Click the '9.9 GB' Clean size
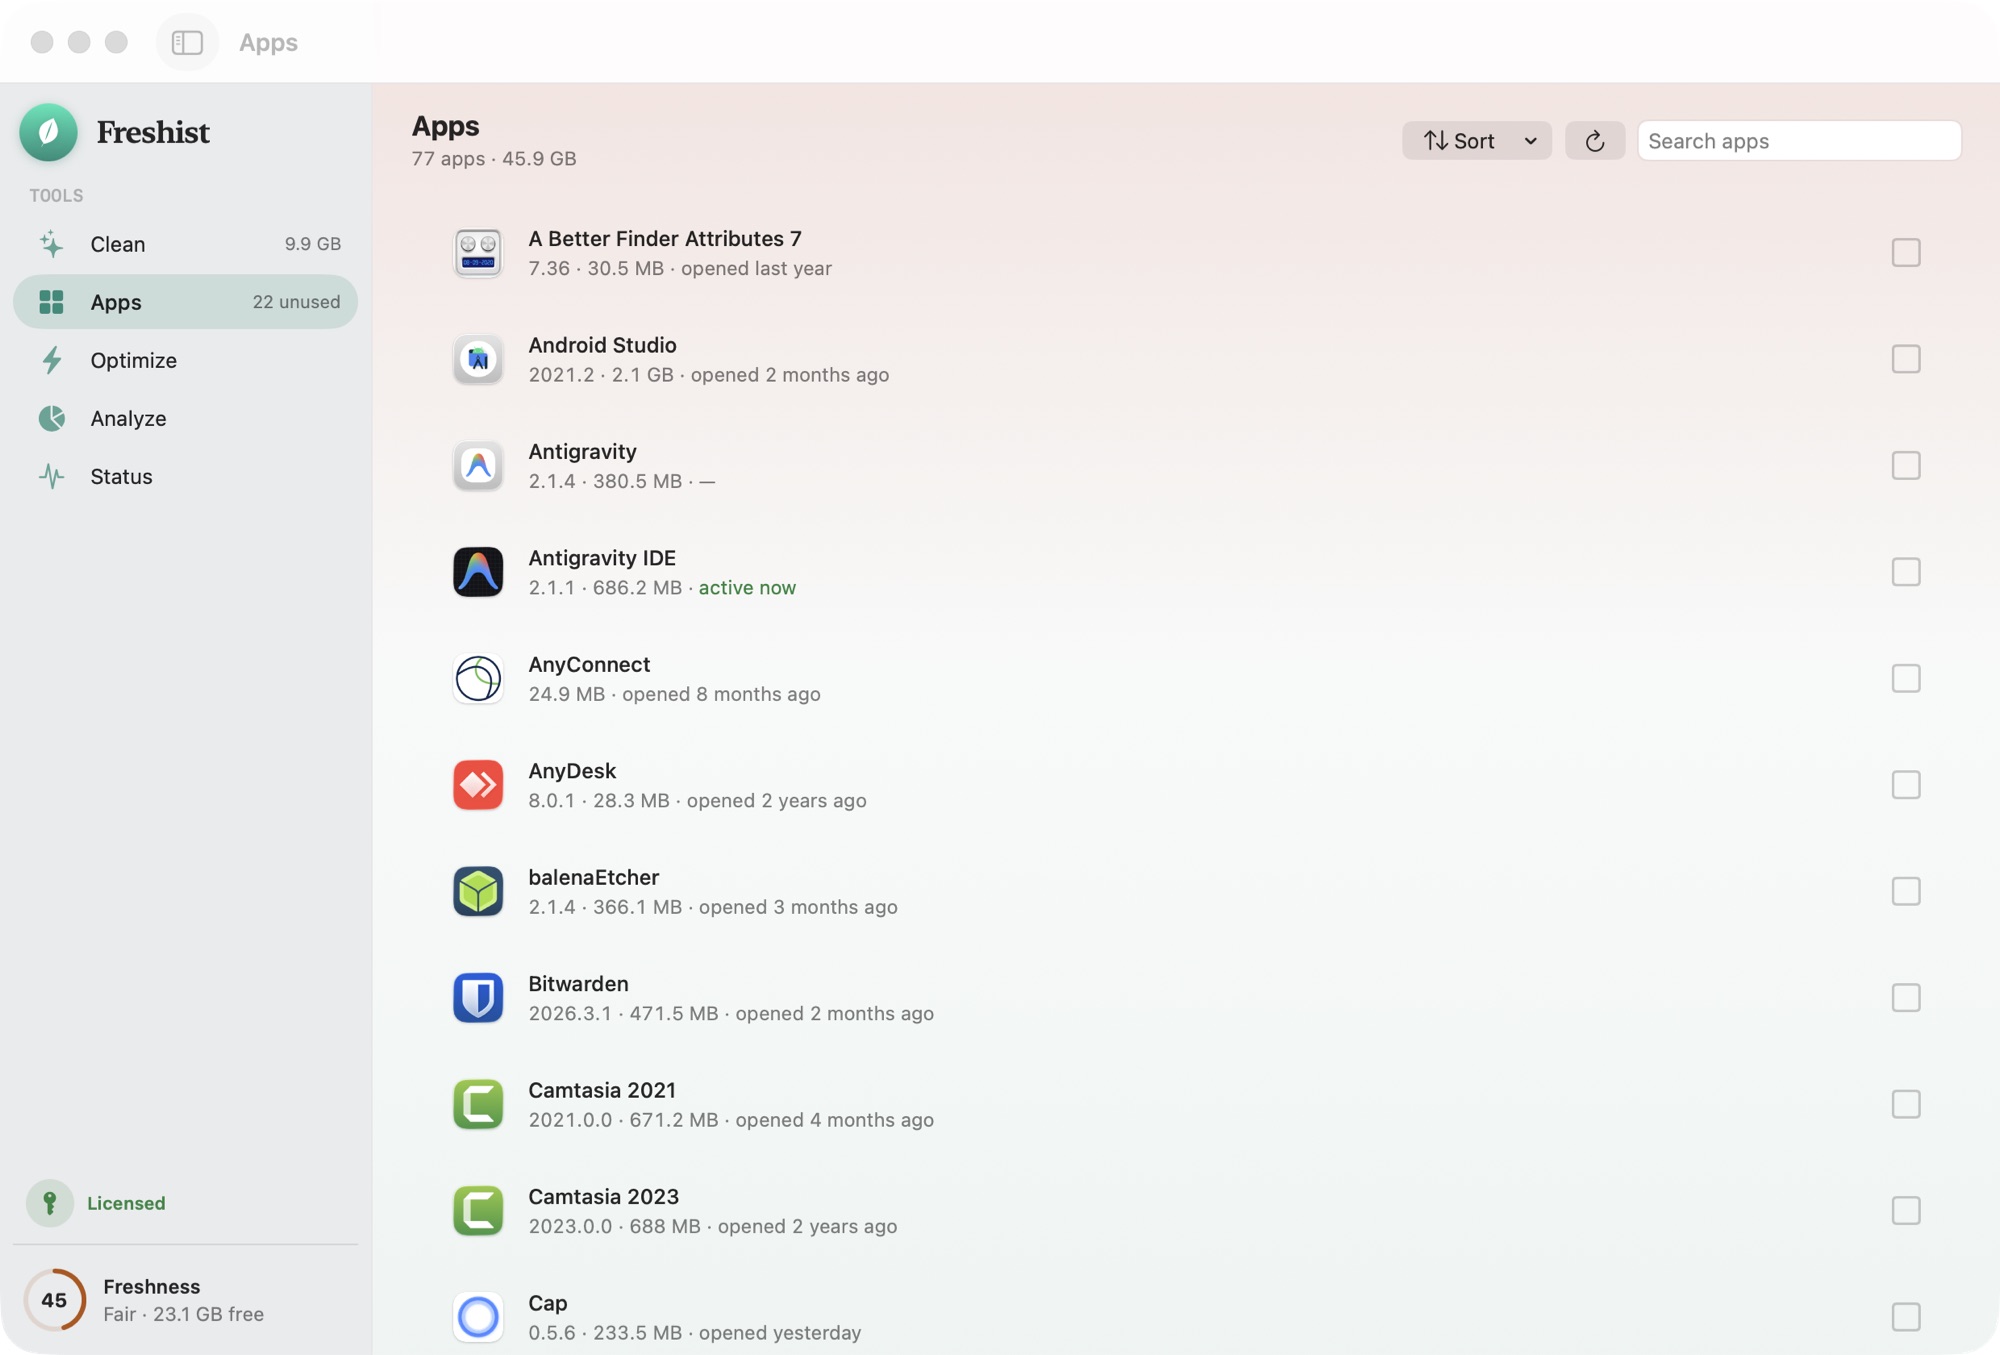2000x1355 pixels. (312, 244)
